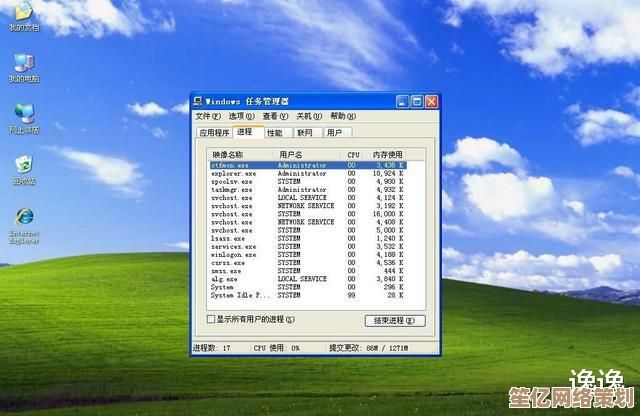Open the 选项(O) menu
Image resolution: width=640 pixels, height=416 pixels.
[x=241, y=116]
